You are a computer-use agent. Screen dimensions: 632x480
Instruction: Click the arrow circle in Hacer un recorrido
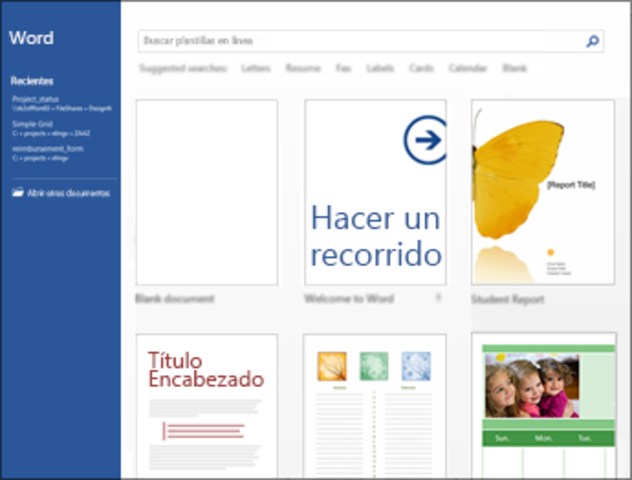coord(425,140)
